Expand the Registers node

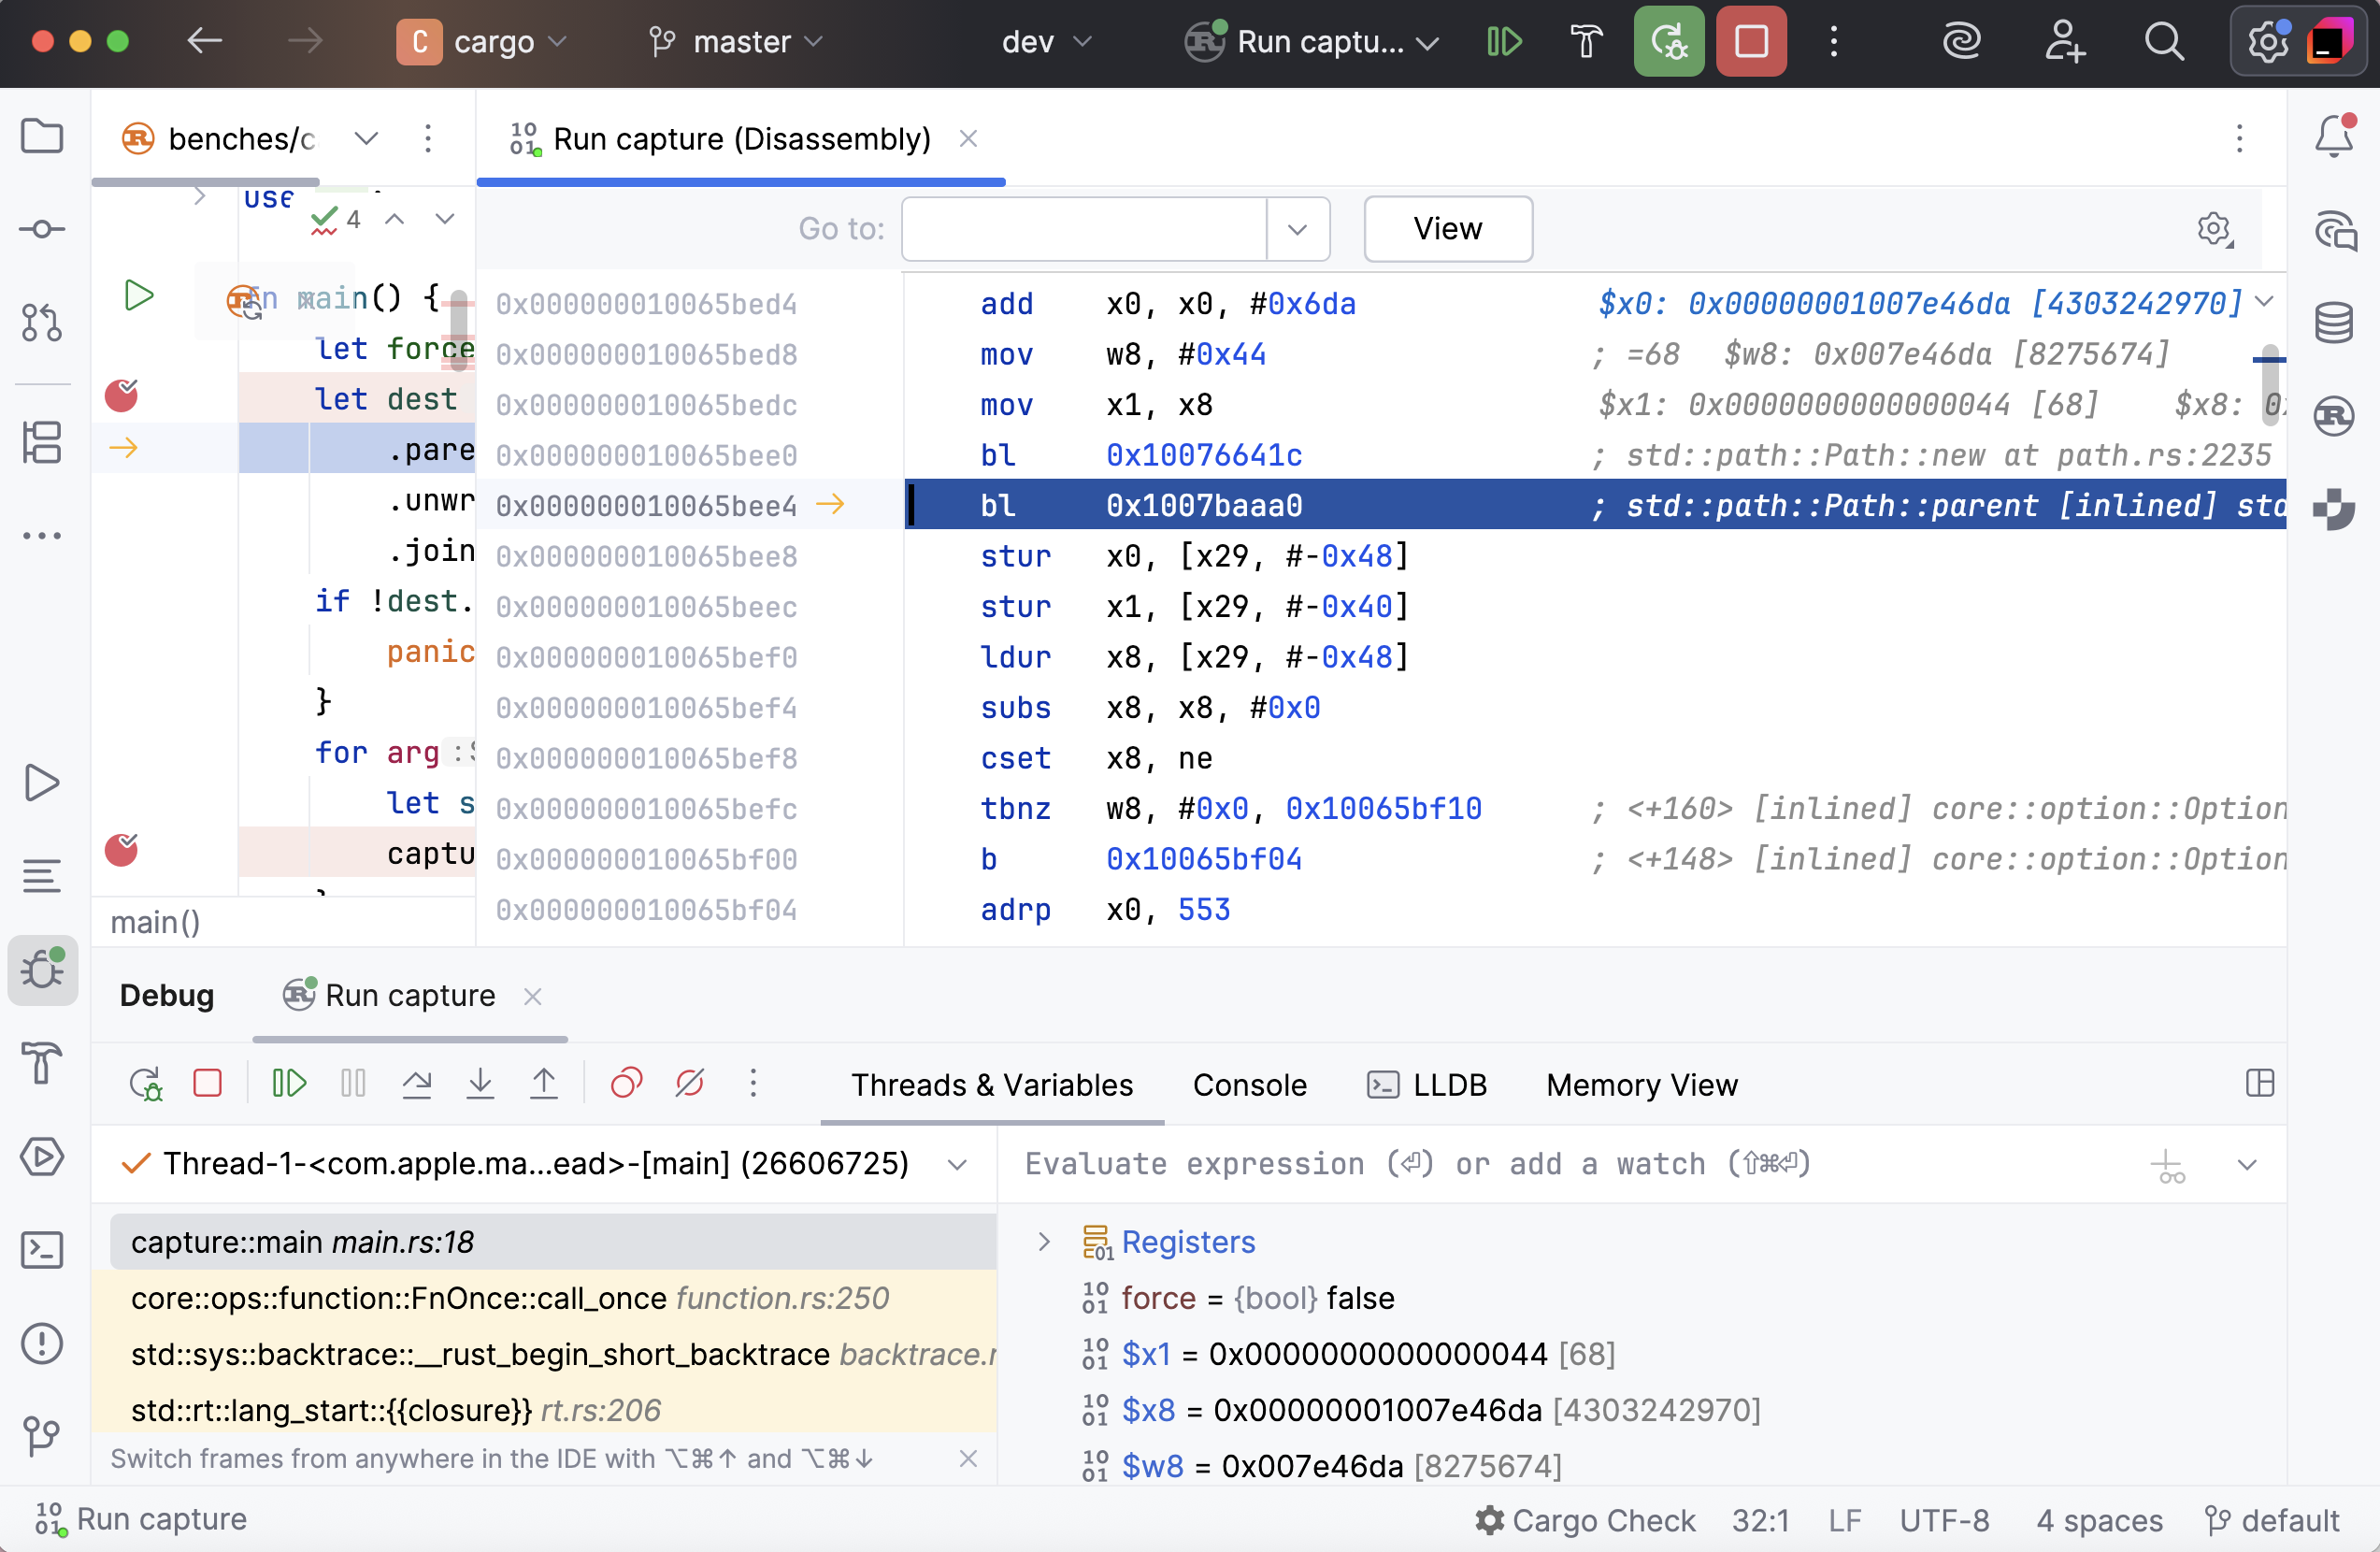pyautogui.click(x=1044, y=1242)
